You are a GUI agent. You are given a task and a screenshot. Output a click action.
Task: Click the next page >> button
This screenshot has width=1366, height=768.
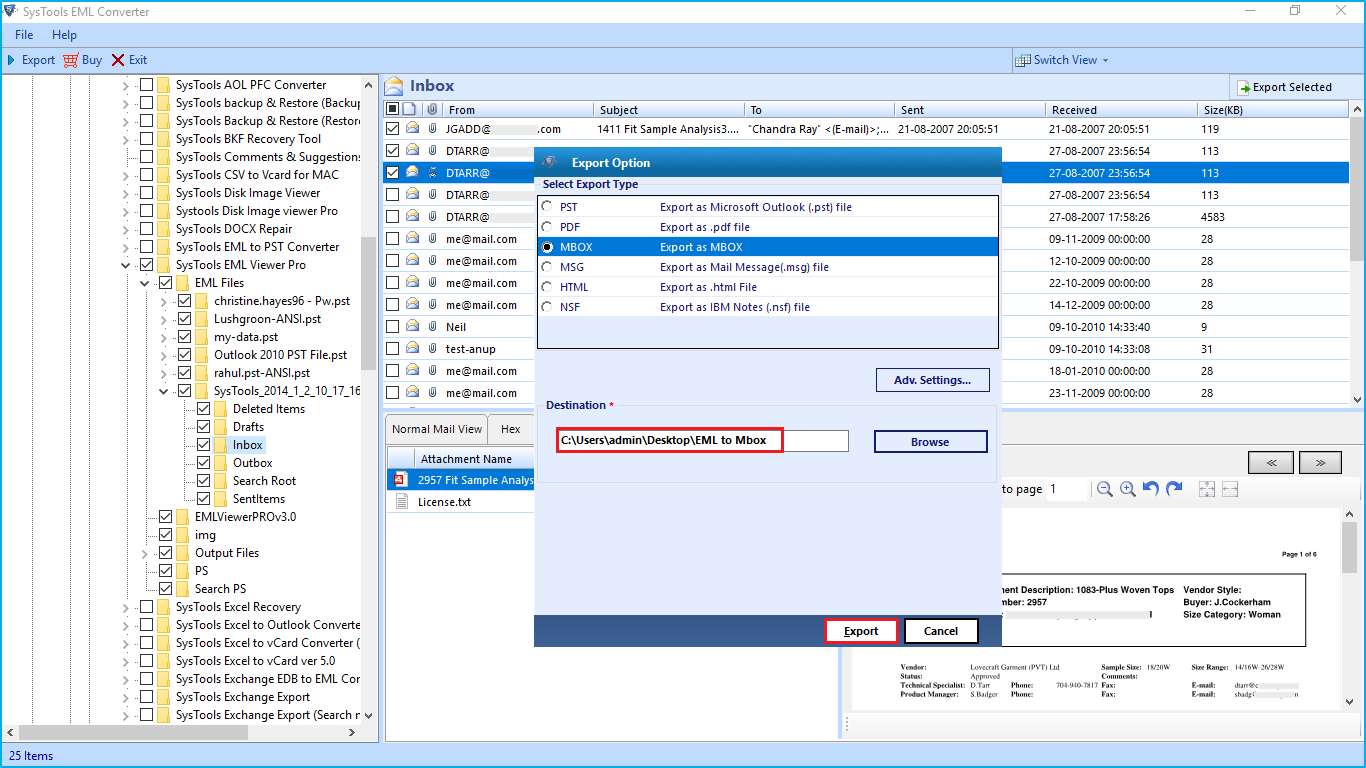pyautogui.click(x=1320, y=463)
